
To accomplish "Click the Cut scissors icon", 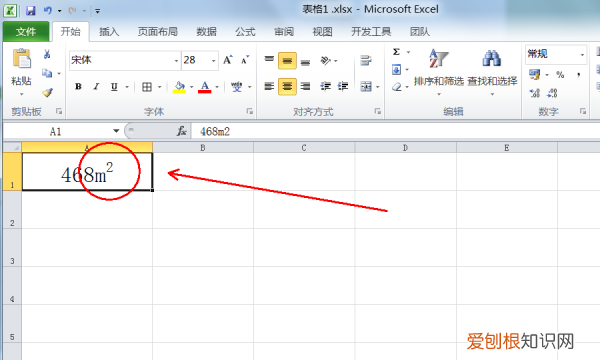I will tap(47, 54).
